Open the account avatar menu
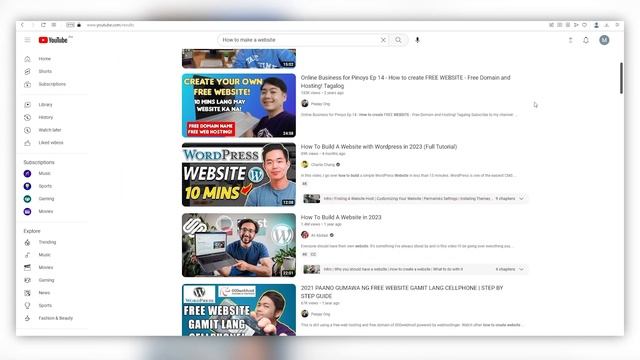Screen dimensions: 640x360 point(604,40)
